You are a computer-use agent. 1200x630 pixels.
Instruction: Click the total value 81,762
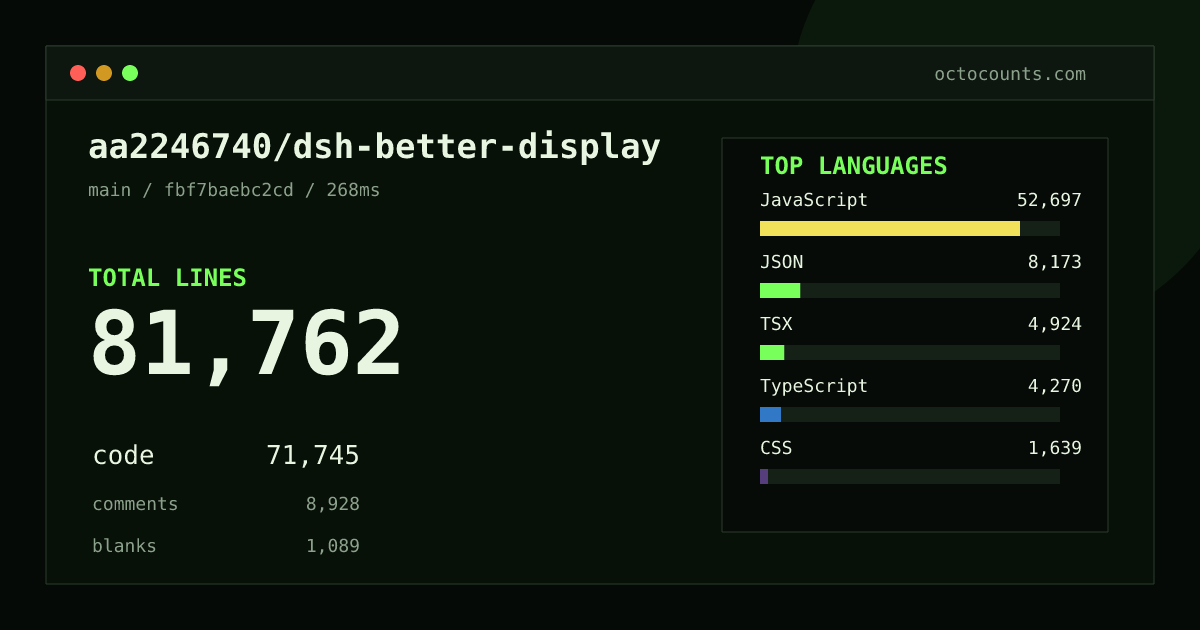(246, 345)
